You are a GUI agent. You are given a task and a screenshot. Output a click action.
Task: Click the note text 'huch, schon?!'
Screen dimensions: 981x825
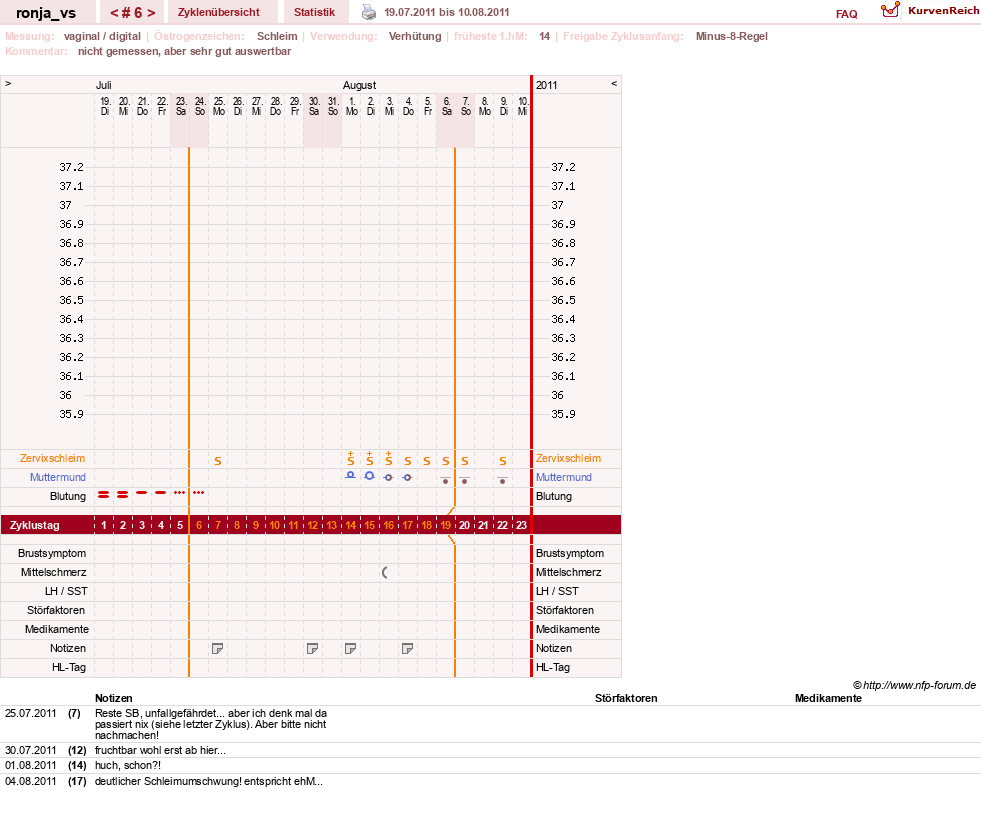click(128, 765)
